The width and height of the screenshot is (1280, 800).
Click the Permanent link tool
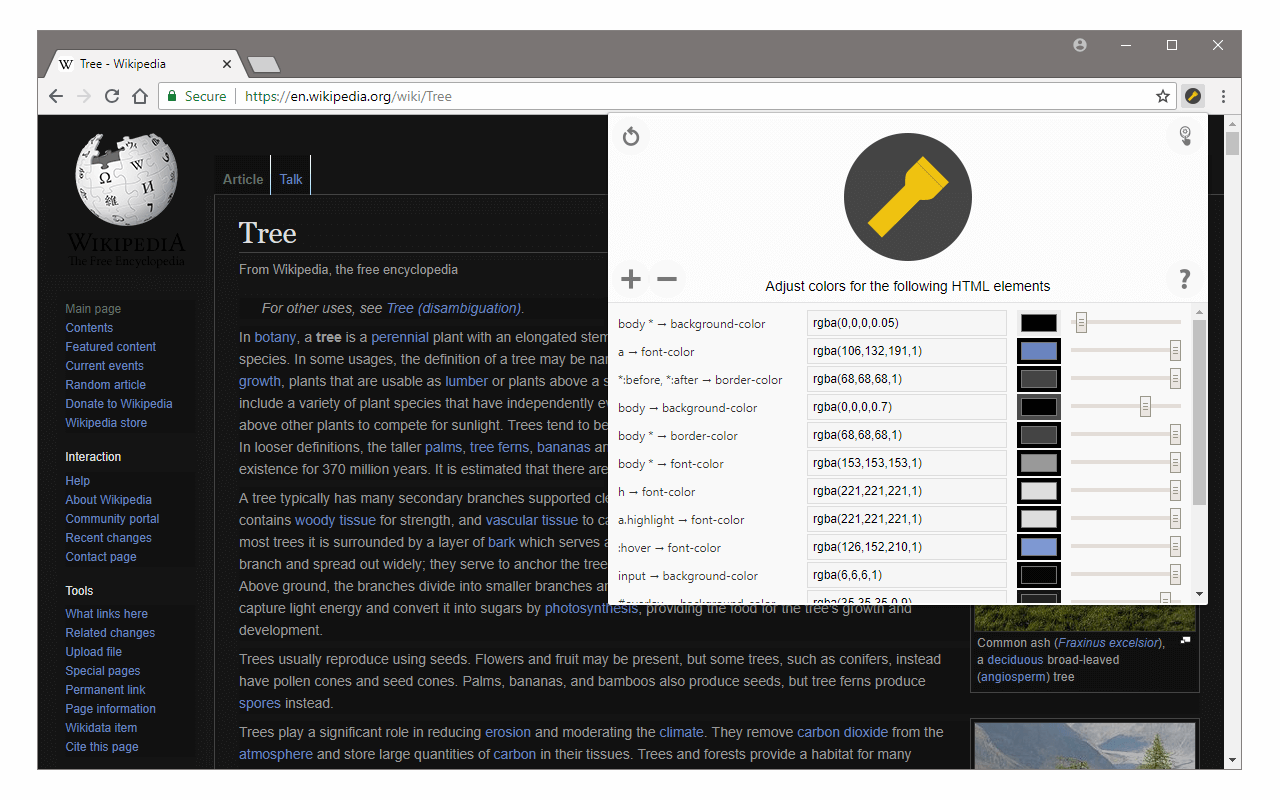[105, 690]
